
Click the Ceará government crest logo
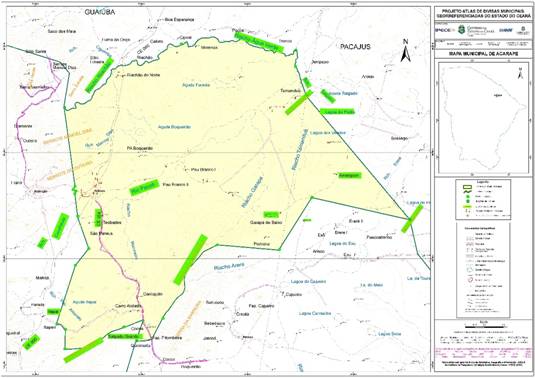[x=461, y=30]
